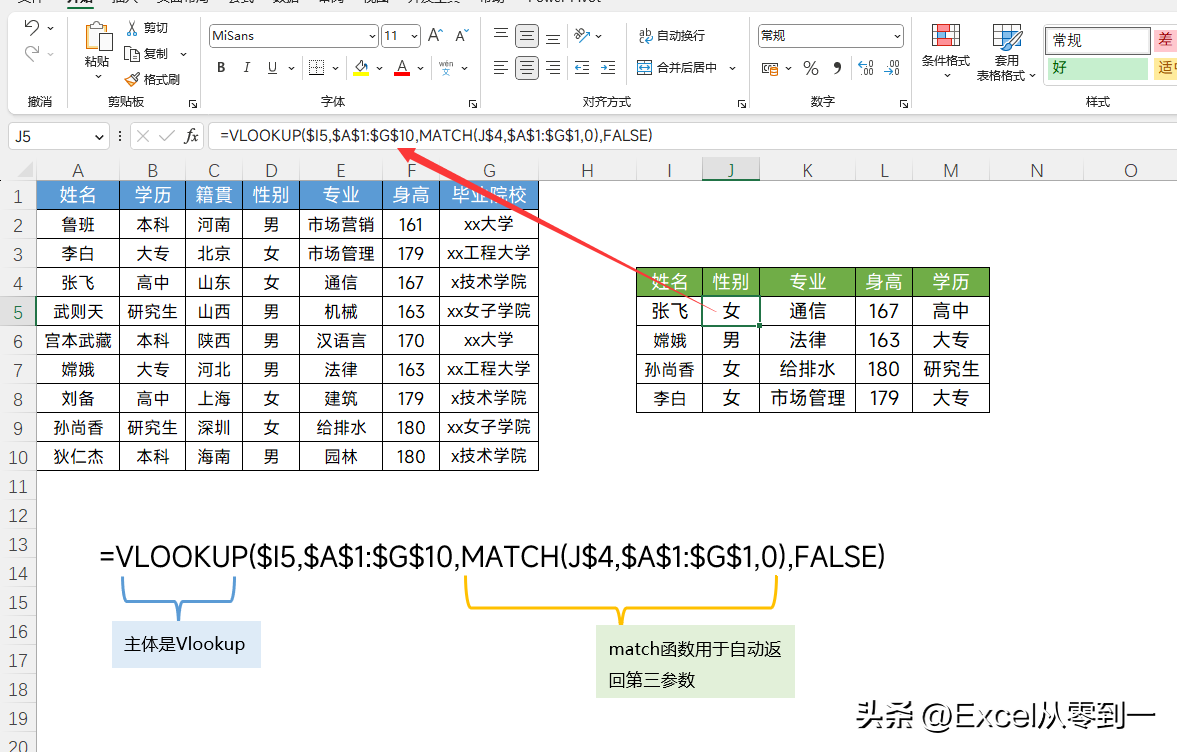Open the number format 常规 dropdown
Image resolution: width=1177 pixels, height=752 pixels.
tap(897, 35)
